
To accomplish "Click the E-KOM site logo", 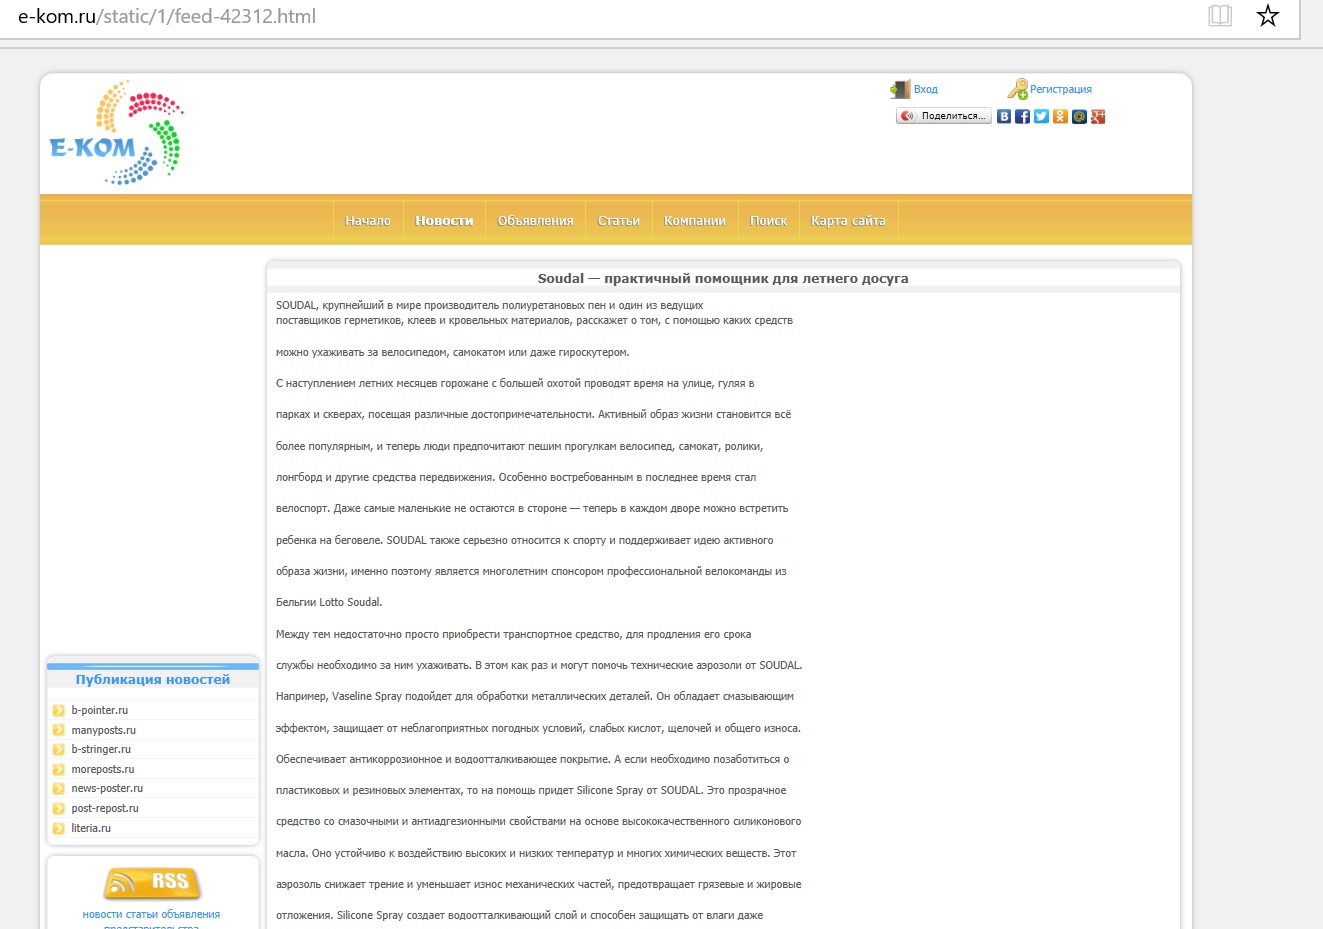I will 115,133.
